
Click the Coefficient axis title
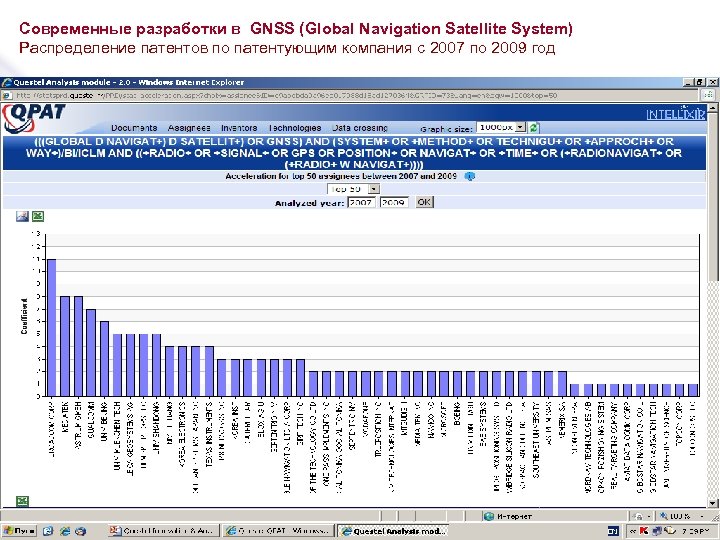click(24, 316)
